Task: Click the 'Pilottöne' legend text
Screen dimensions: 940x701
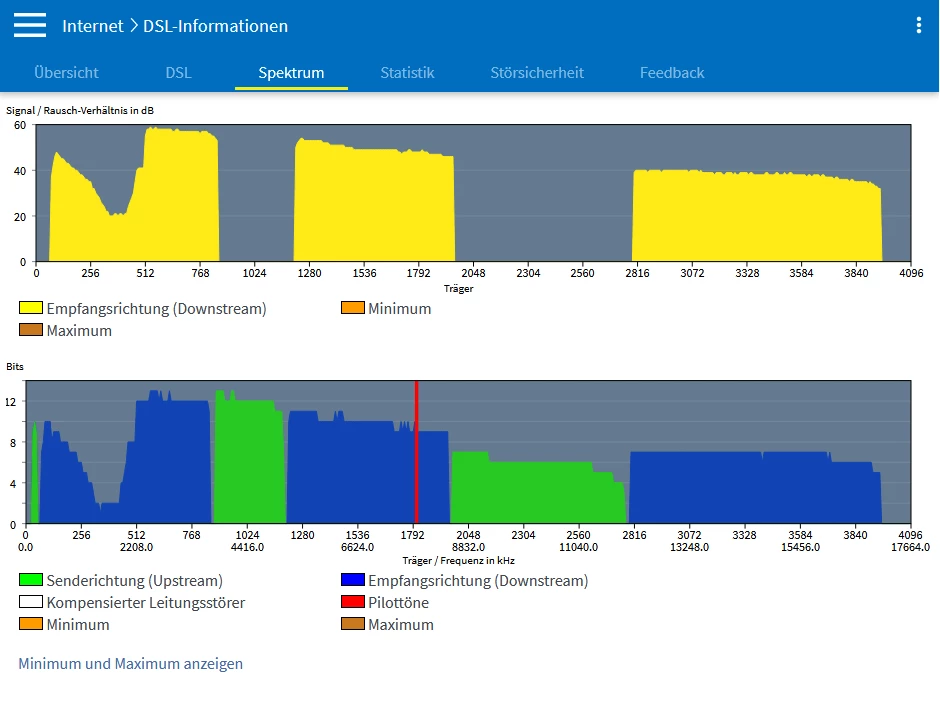Action: coord(399,603)
